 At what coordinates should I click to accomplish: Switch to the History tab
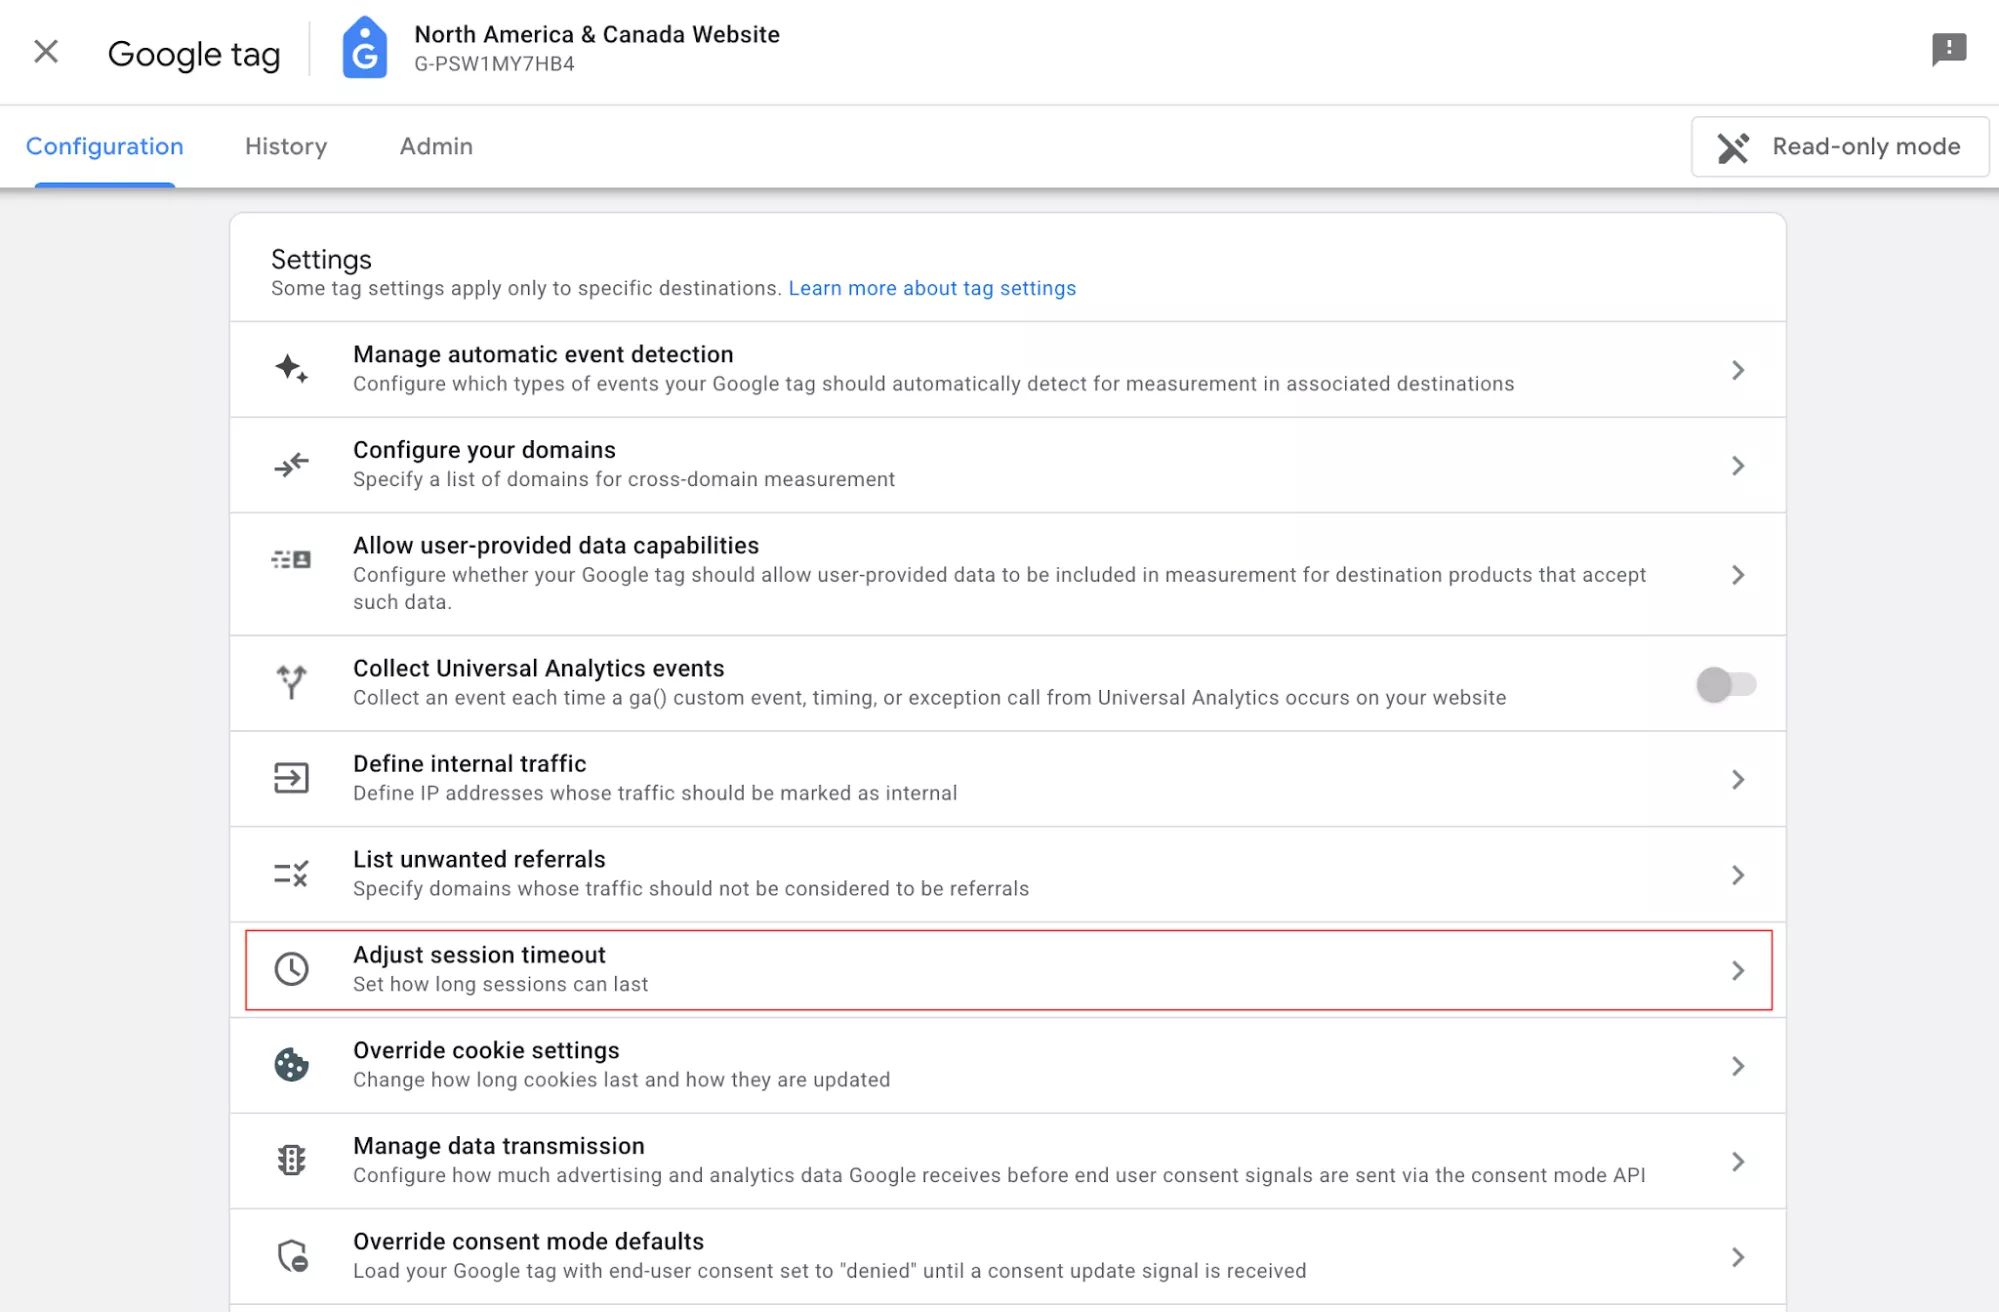pyautogui.click(x=286, y=146)
